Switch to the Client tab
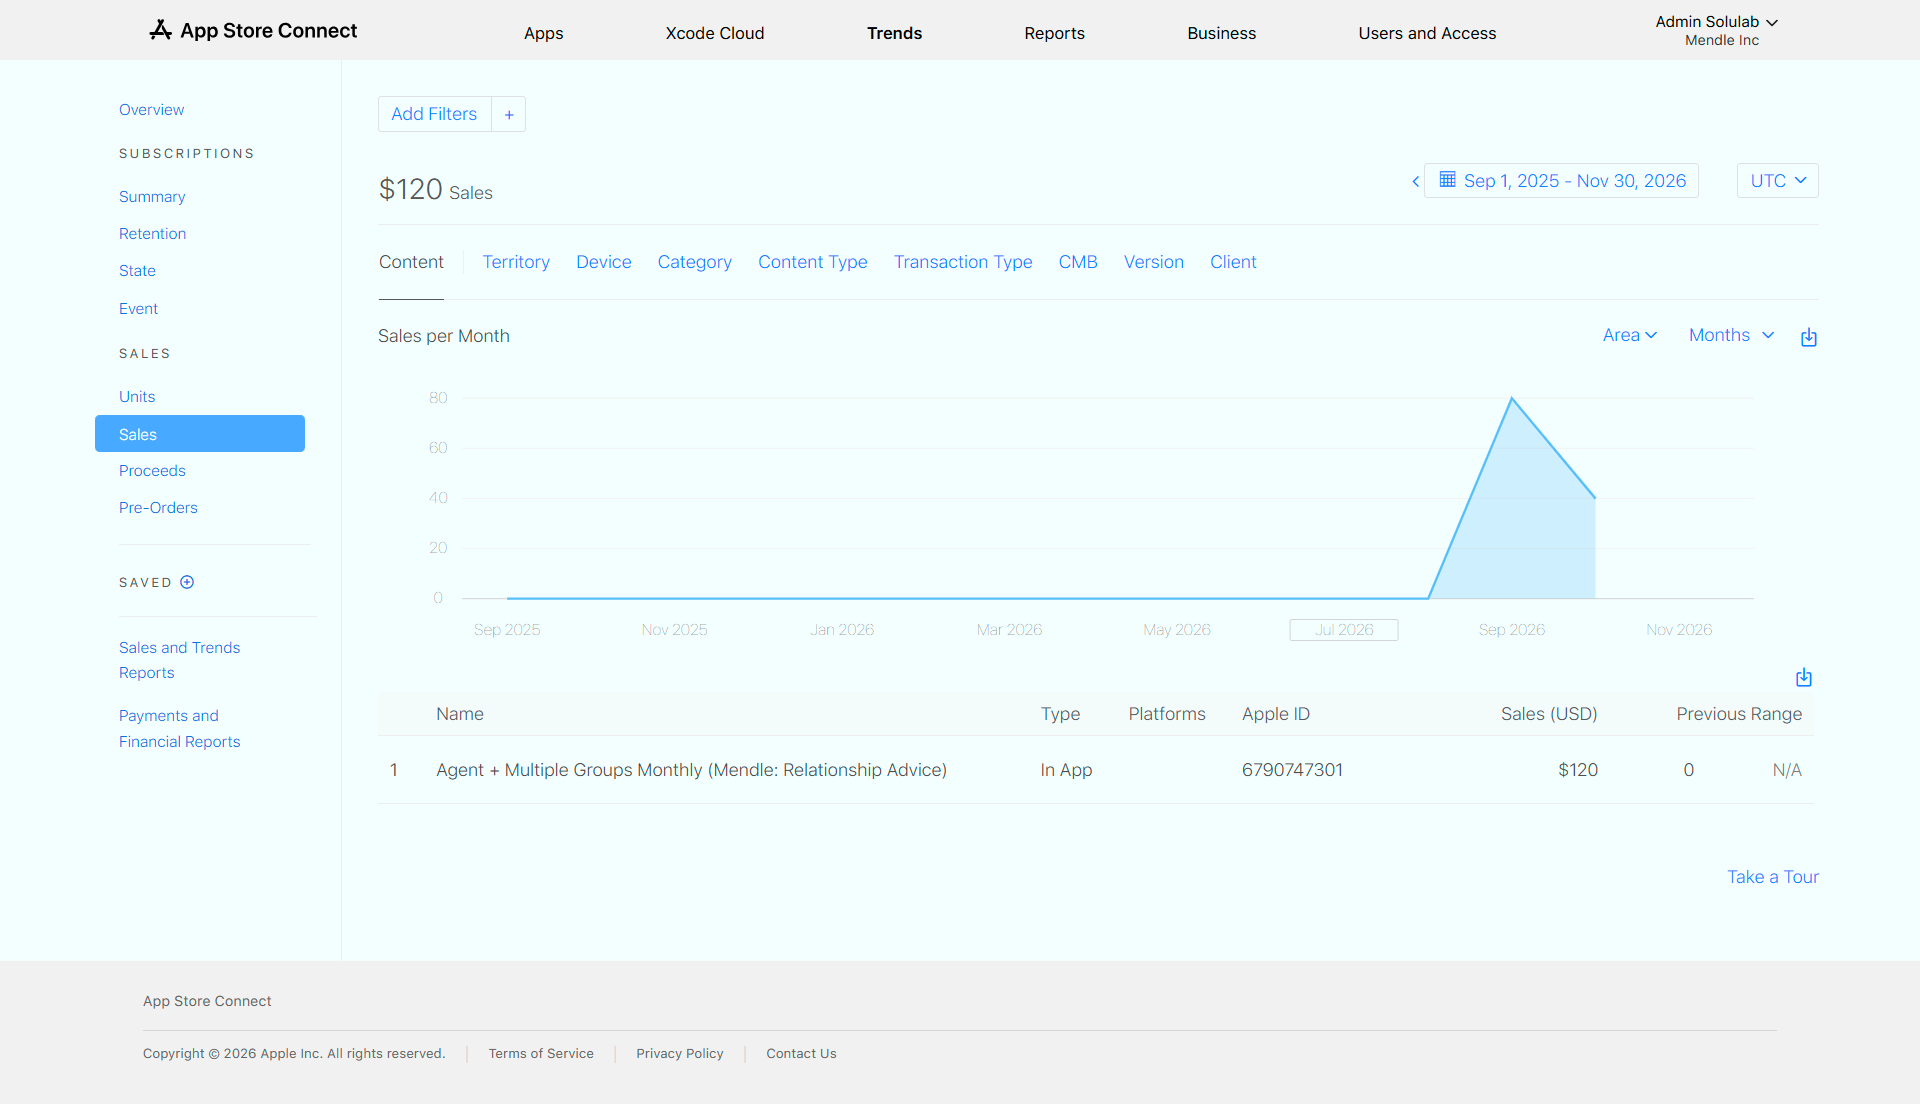Screen dimensions: 1920x1104 [1233, 262]
